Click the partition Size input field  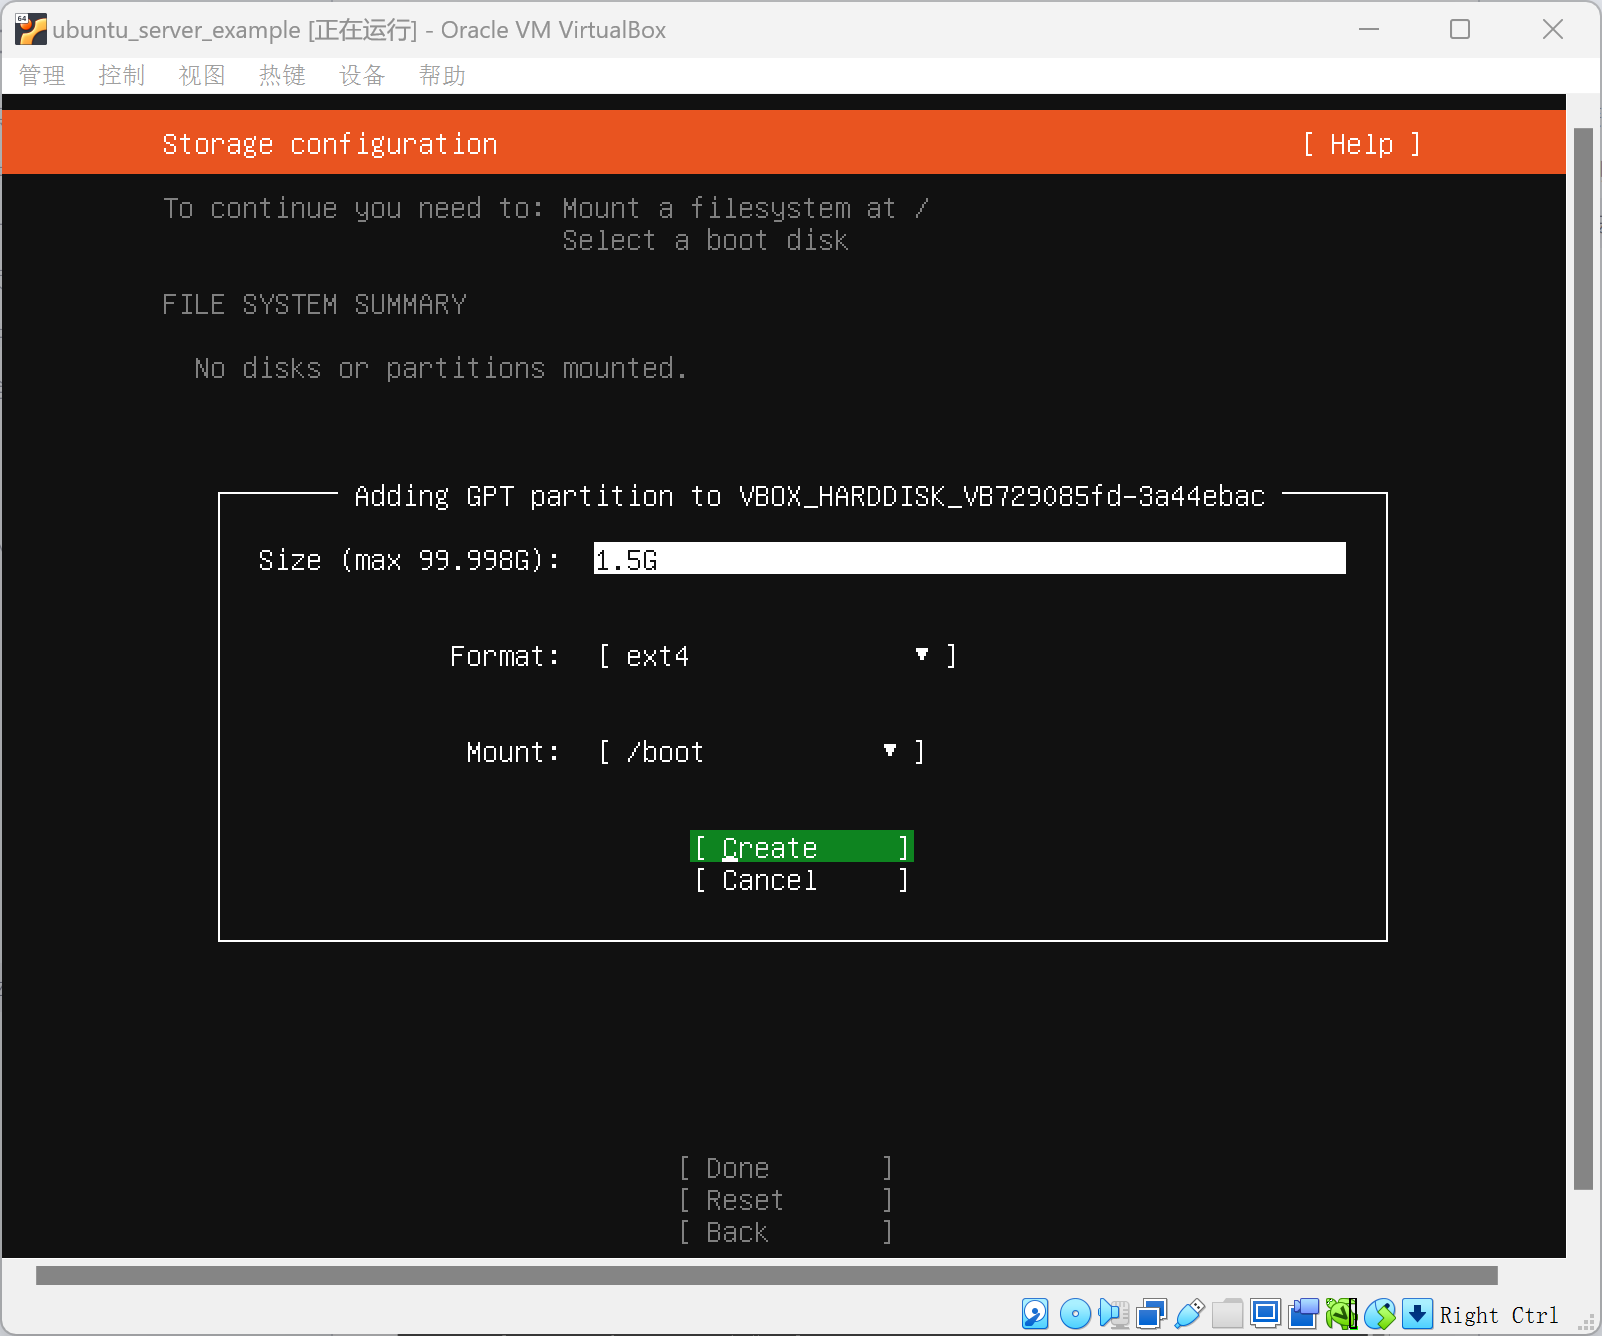pos(968,559)
